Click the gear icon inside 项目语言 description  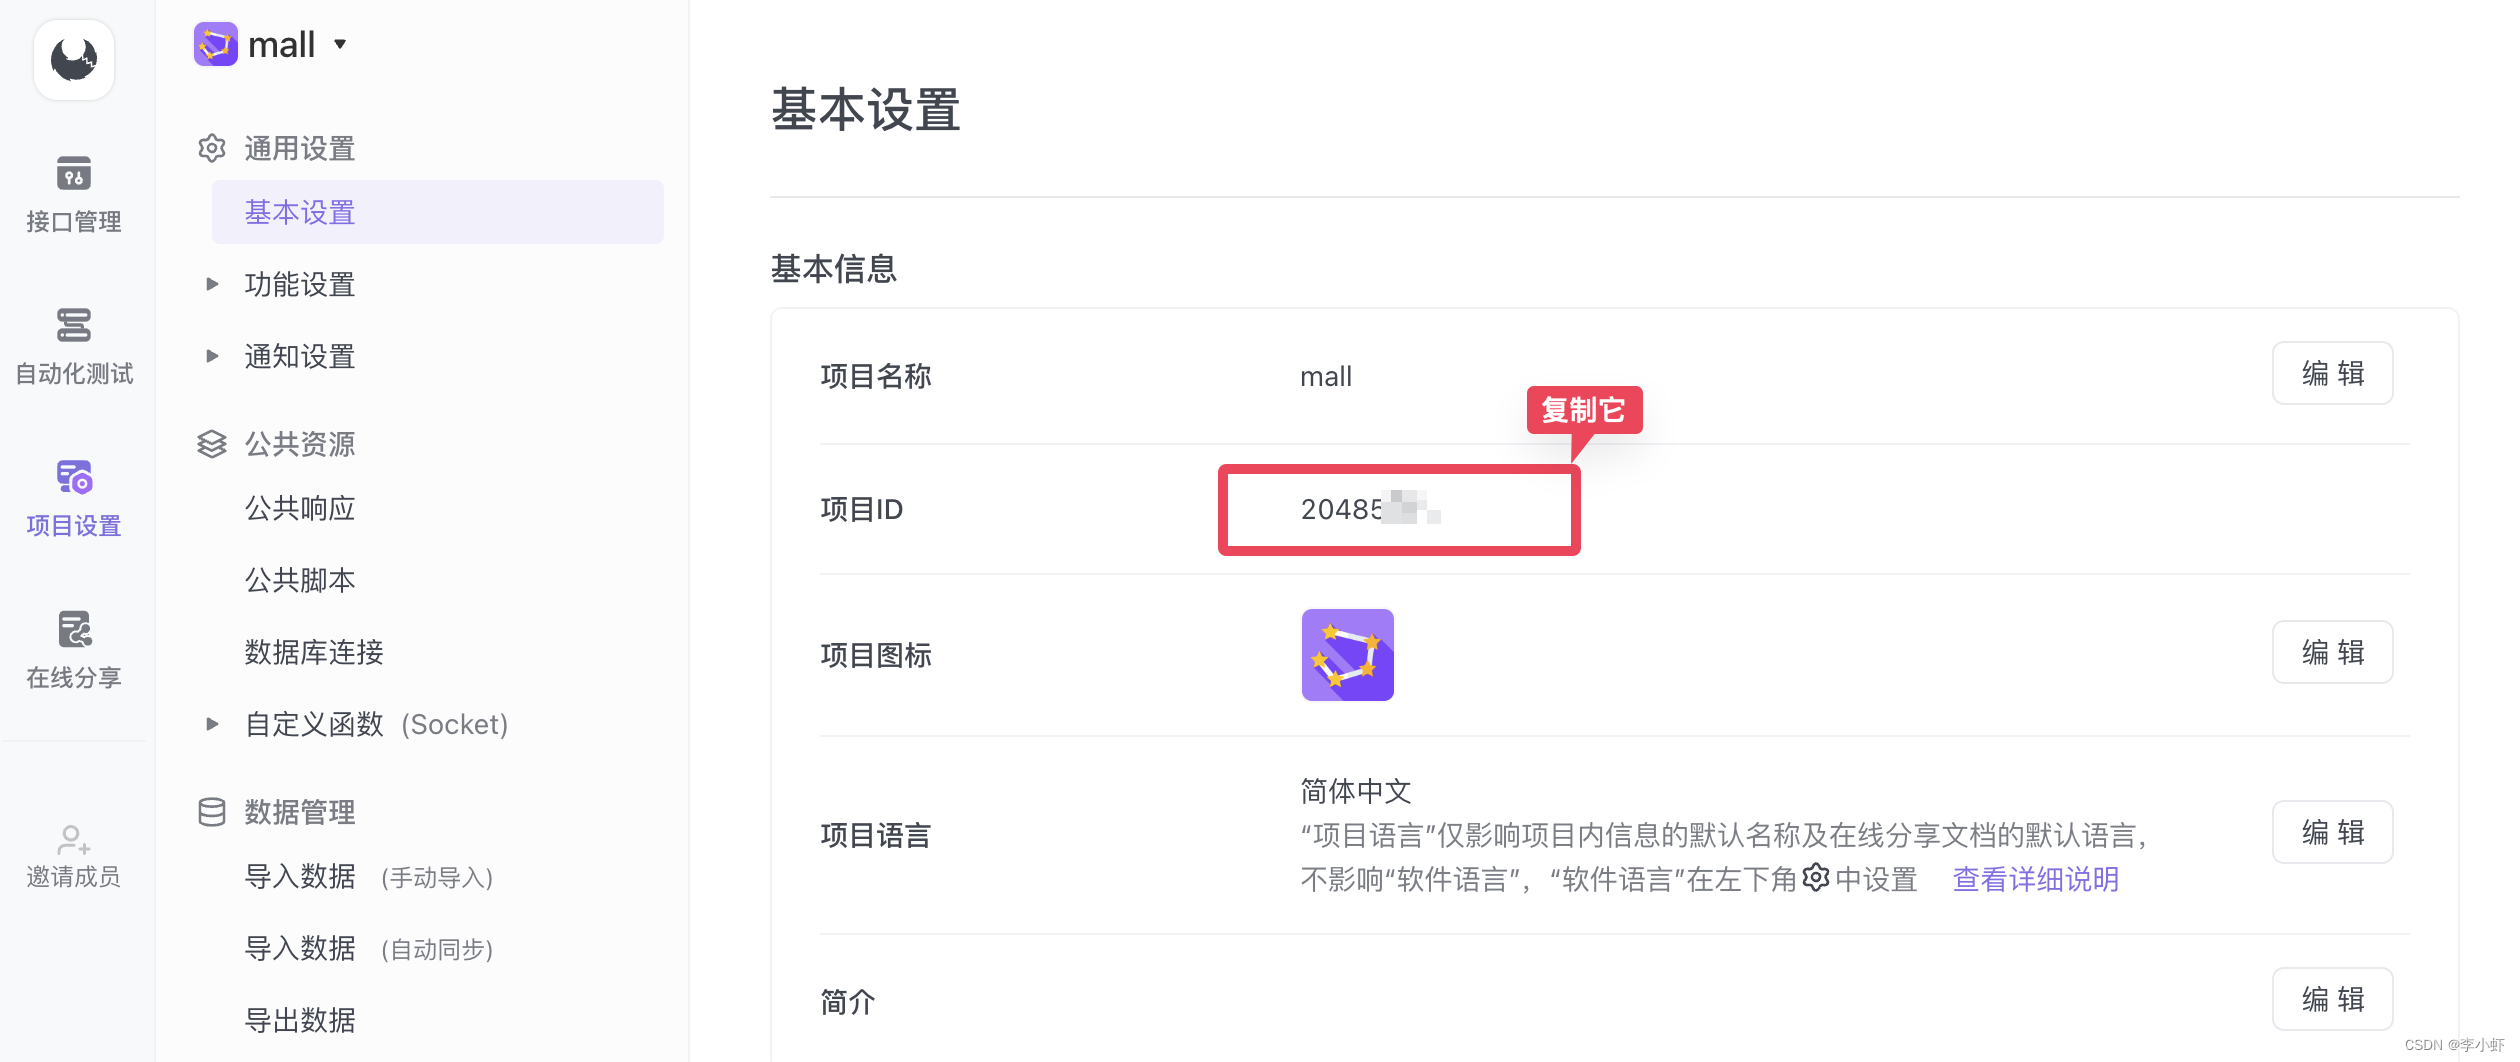1814,879
